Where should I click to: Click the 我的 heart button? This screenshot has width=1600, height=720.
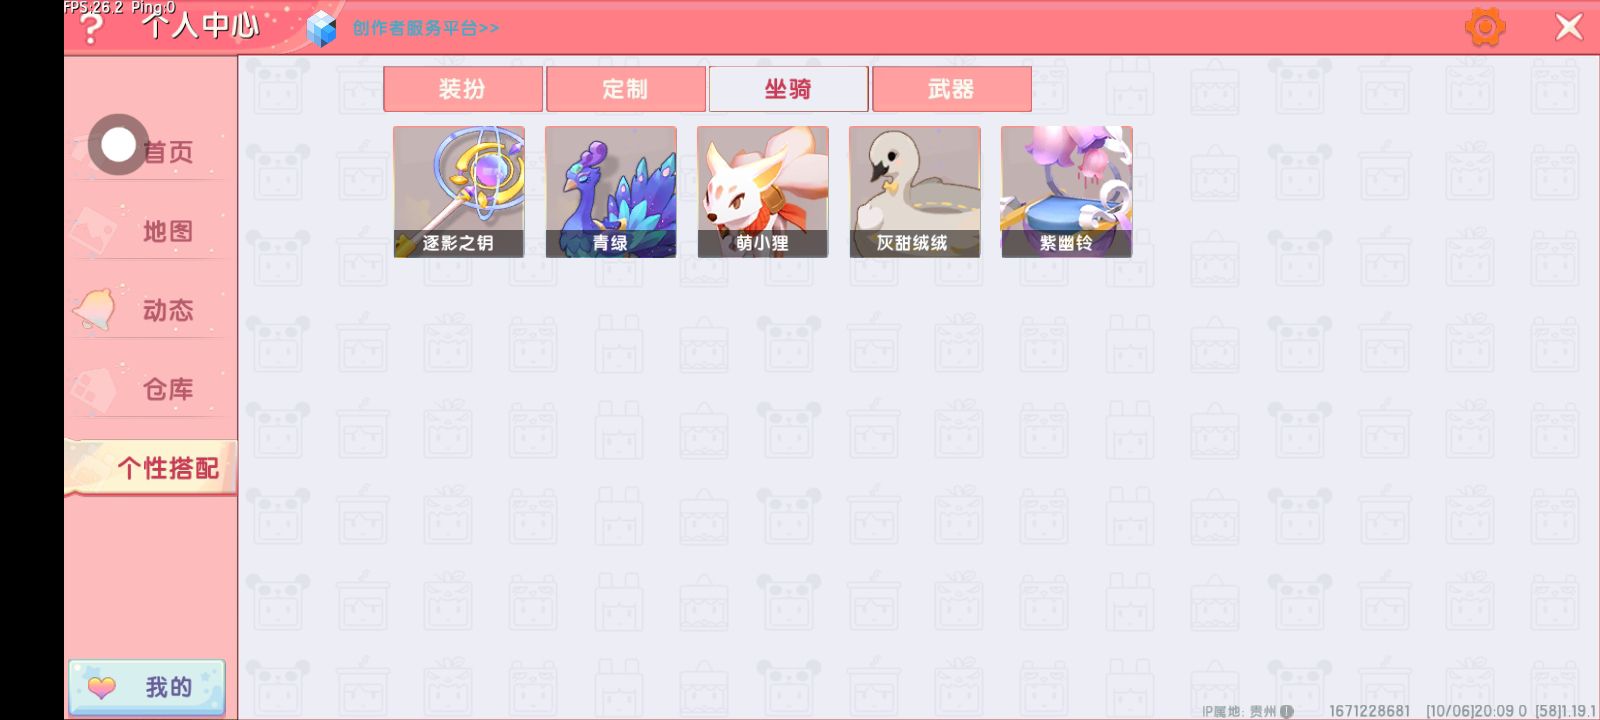tap(147, 687)
